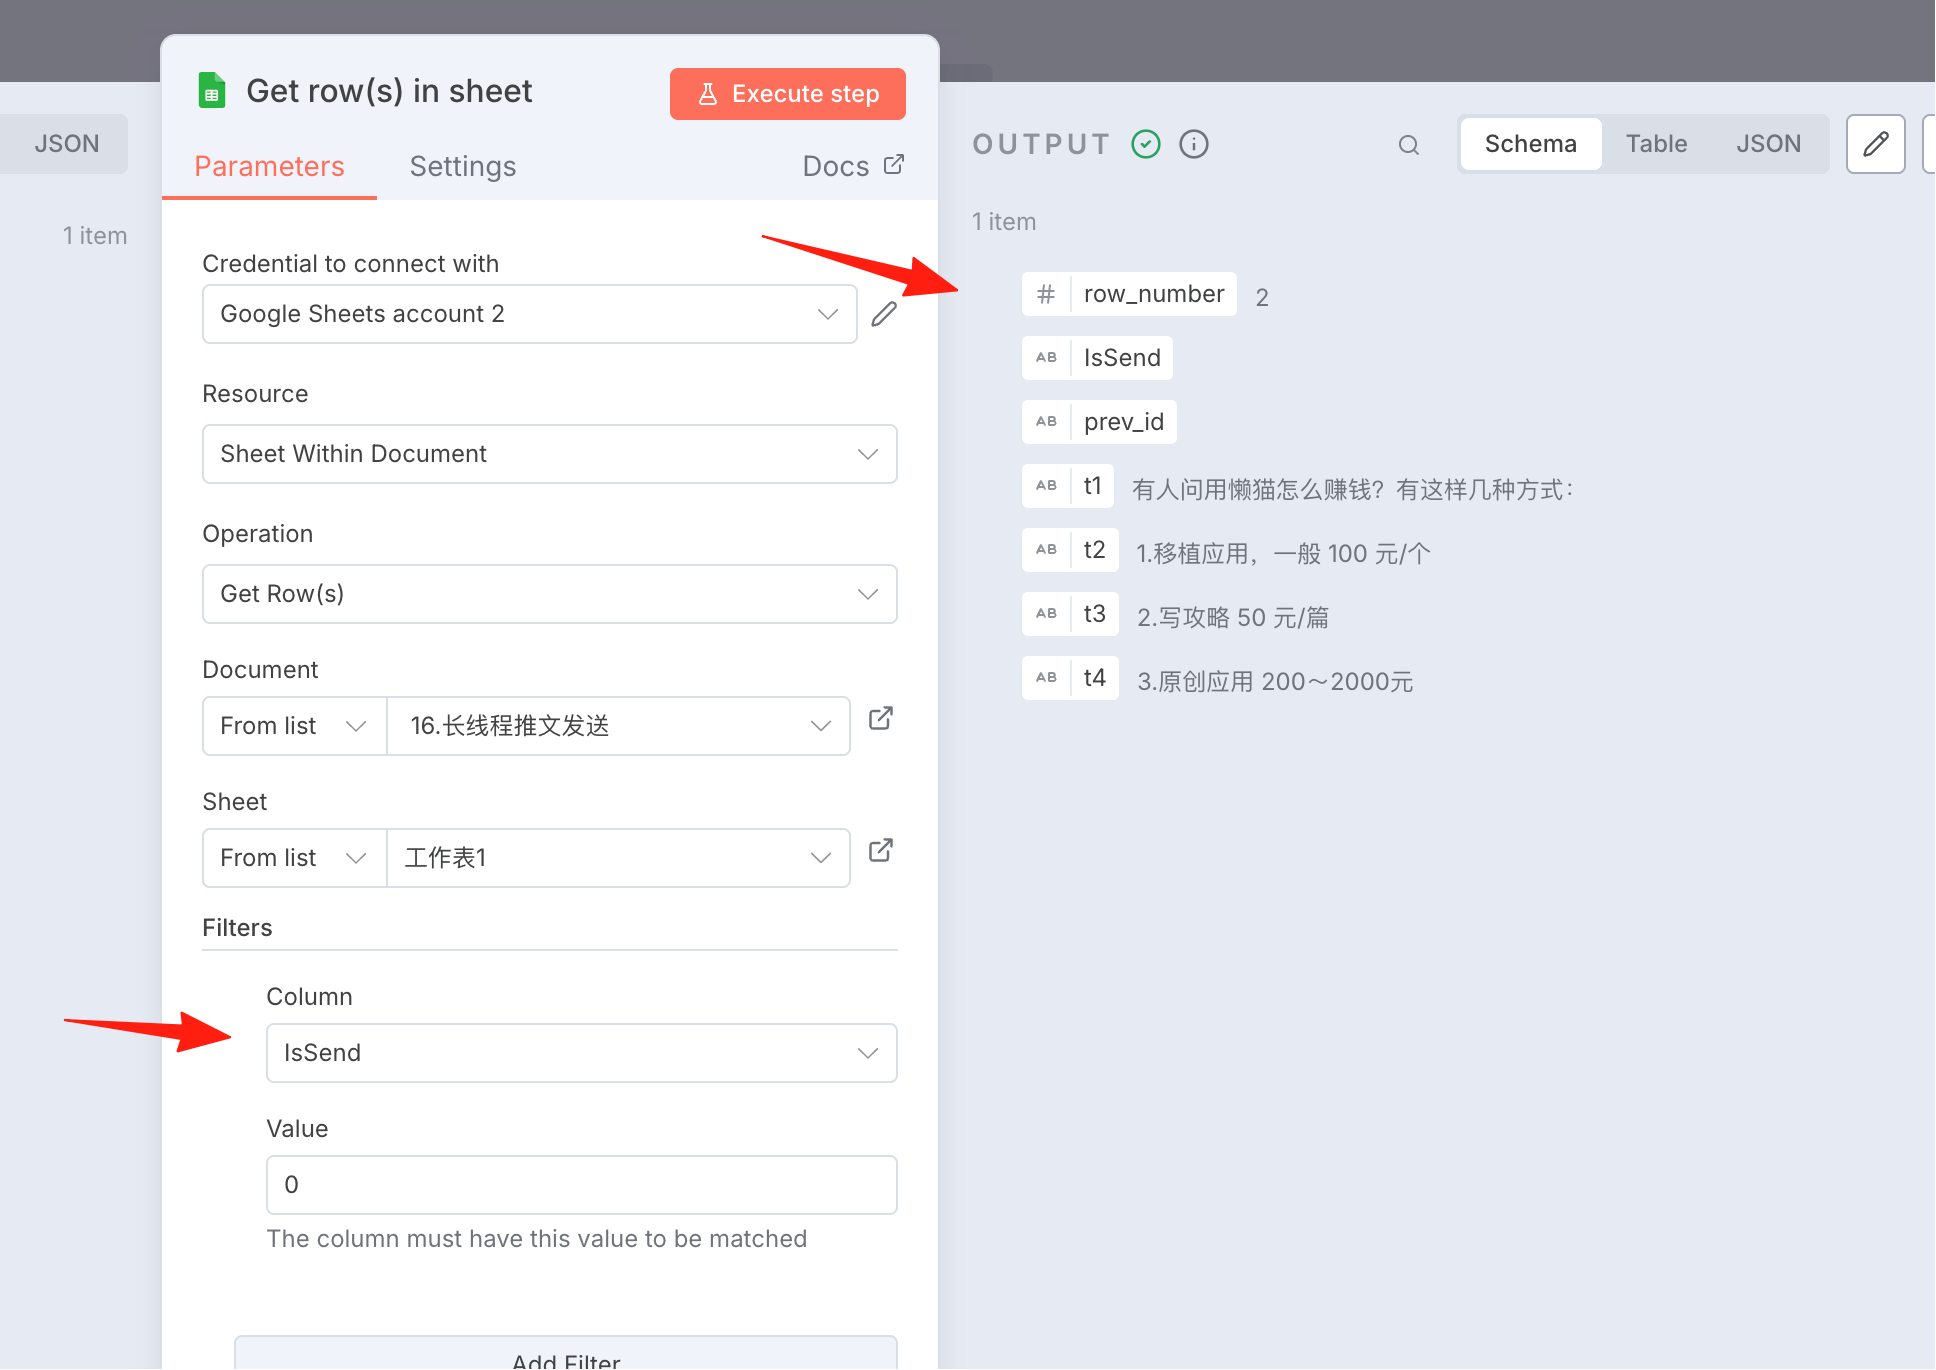Image resolution: width=1936 pixels, height=1370 pixels.
Task: Run the Execute step button
Action: point(788,94)
